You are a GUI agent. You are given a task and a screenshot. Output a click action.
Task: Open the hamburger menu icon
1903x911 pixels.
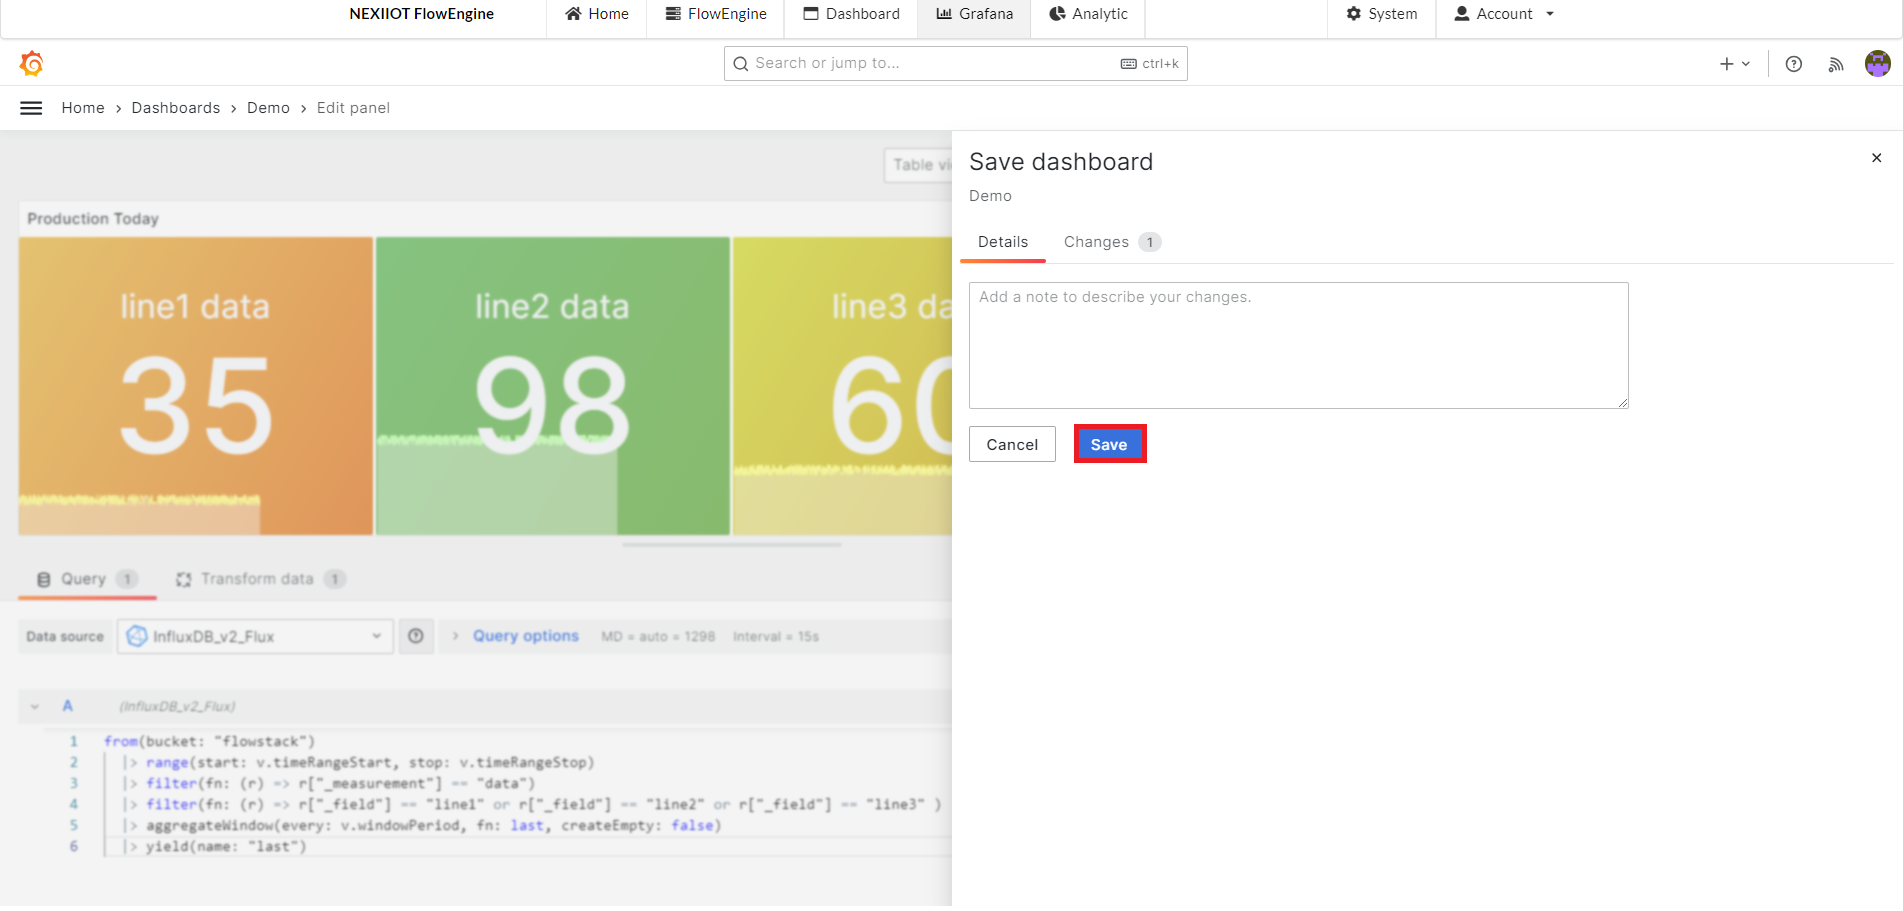[31, 108]
